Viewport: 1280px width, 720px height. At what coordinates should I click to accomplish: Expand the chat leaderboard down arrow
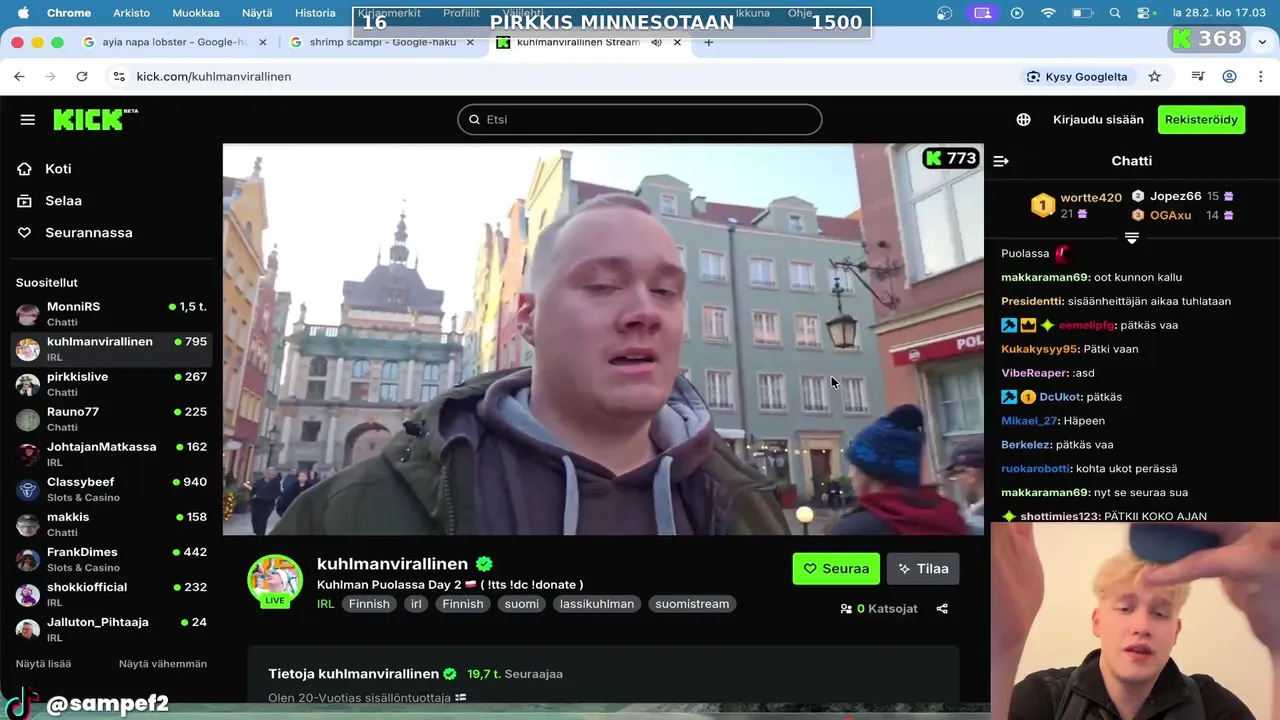[1132, 238]
